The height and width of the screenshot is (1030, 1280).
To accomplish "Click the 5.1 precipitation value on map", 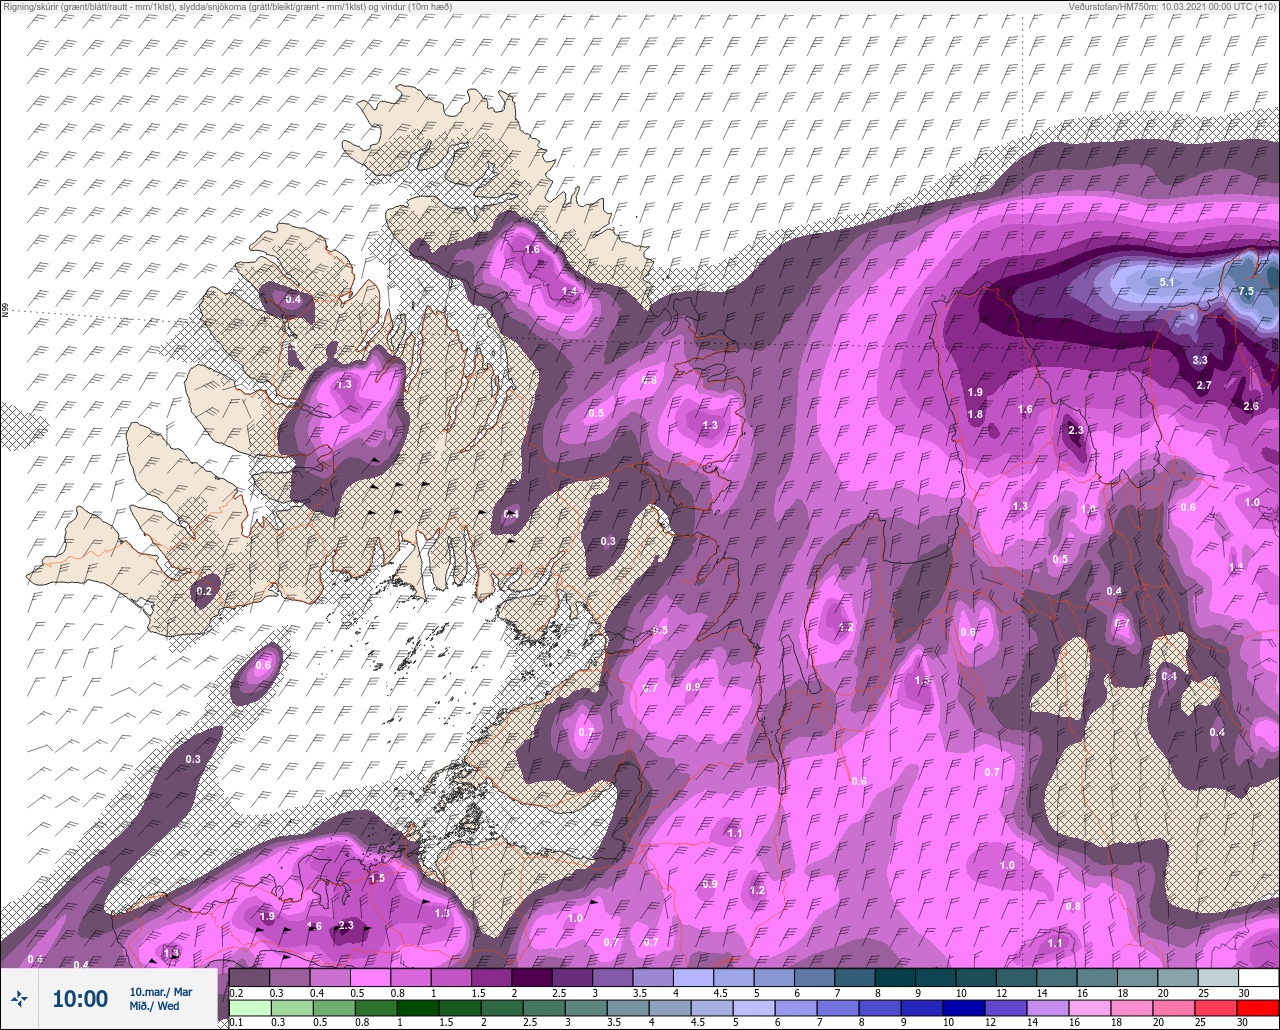I will [x=1166, y=283].
